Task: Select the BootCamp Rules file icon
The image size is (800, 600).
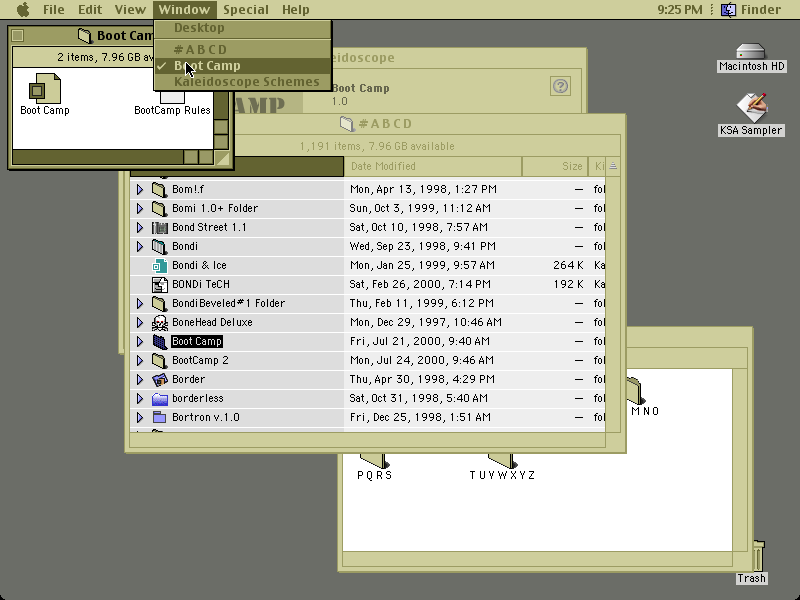Action: [172, 97]
